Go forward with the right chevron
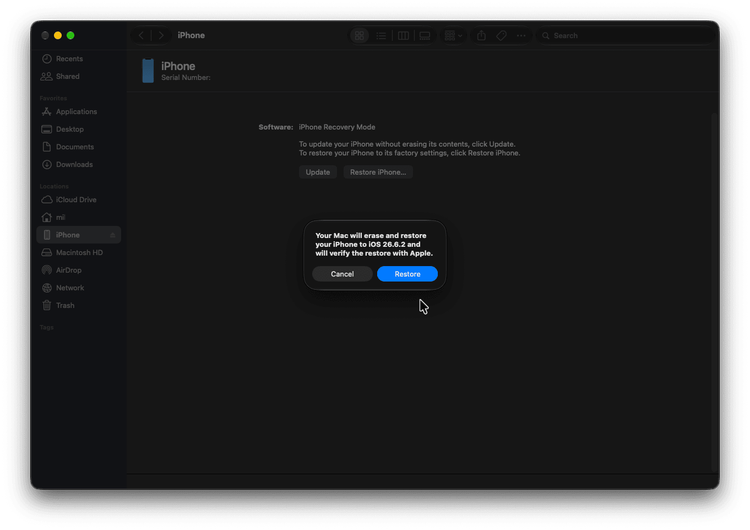Image resolution: width=750 pixels, height=530 pixels. coord(161,35)
